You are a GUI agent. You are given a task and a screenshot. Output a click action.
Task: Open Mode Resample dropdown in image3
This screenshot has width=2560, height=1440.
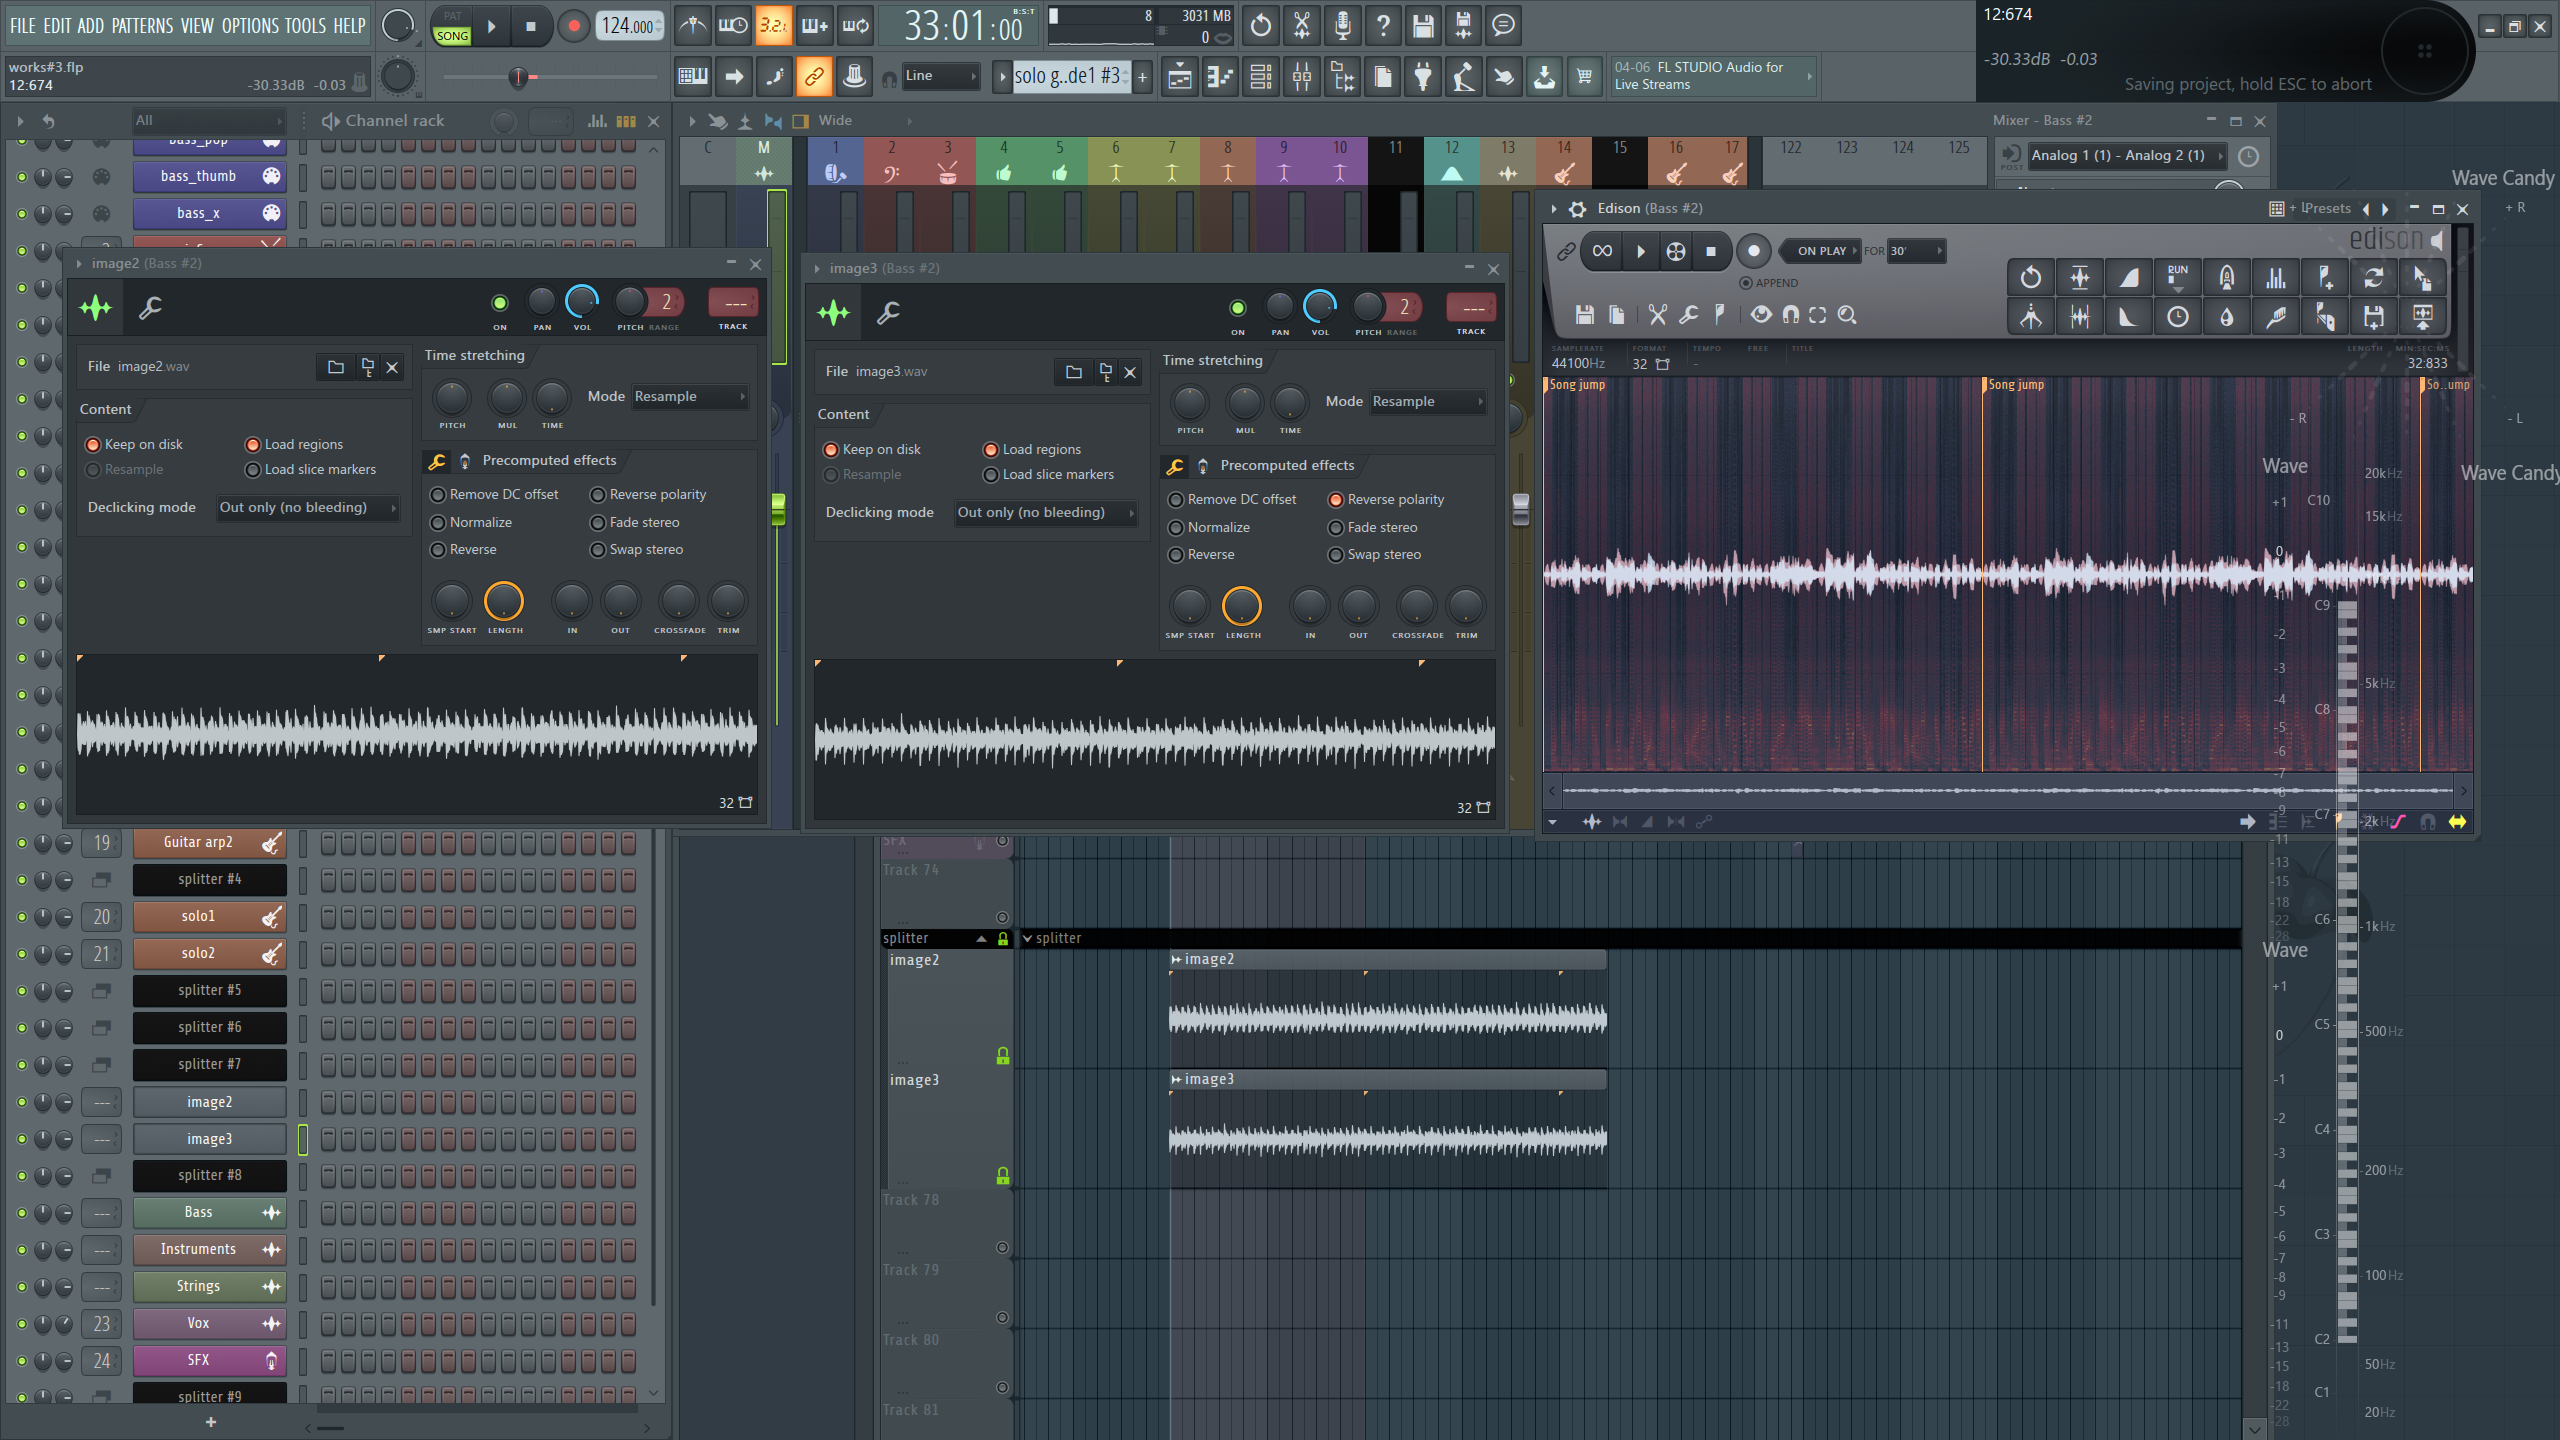[1428, 402]
